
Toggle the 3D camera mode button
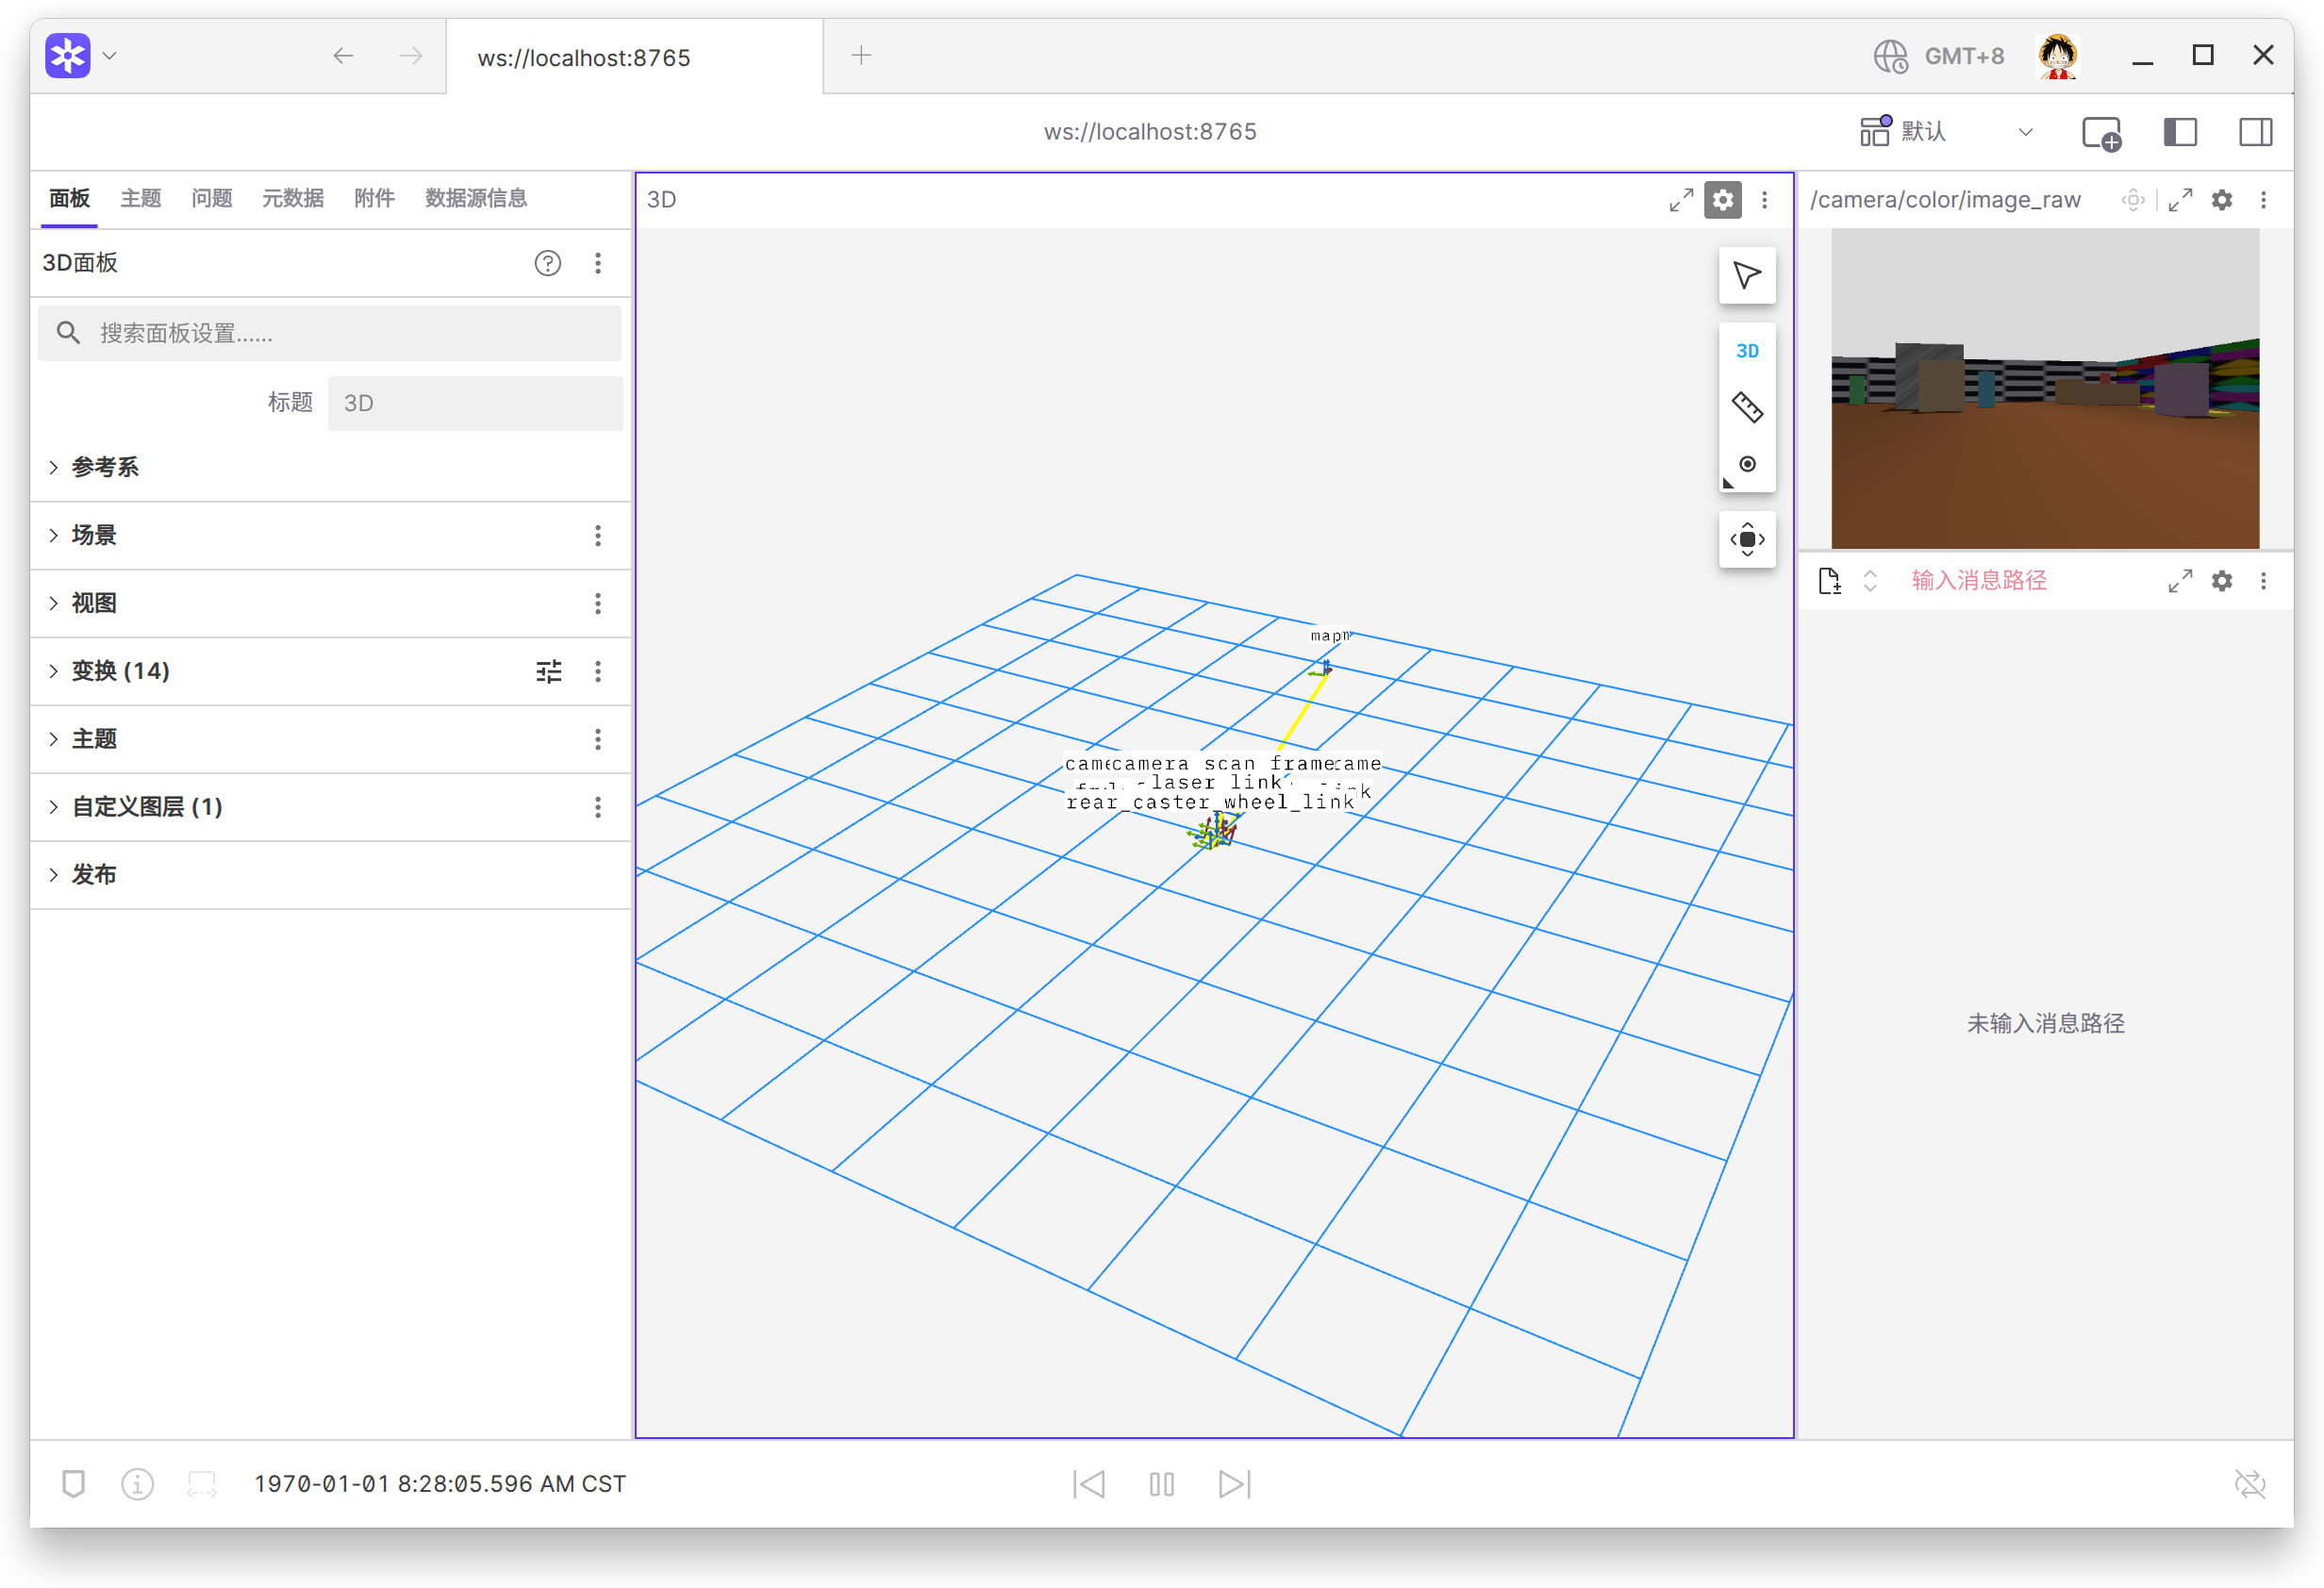pyautogui.click(x=1747, y=351)
